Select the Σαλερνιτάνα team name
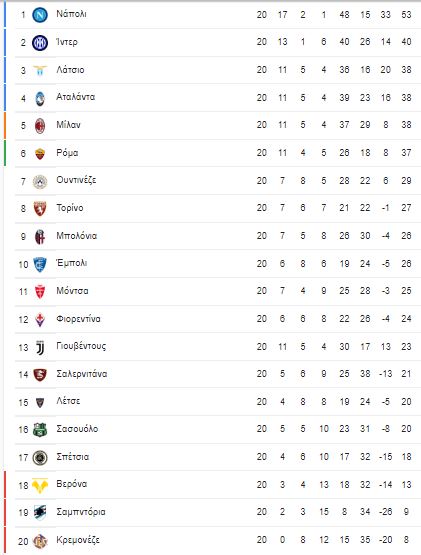This screenshot has width=421, height=555. (82, 374)
